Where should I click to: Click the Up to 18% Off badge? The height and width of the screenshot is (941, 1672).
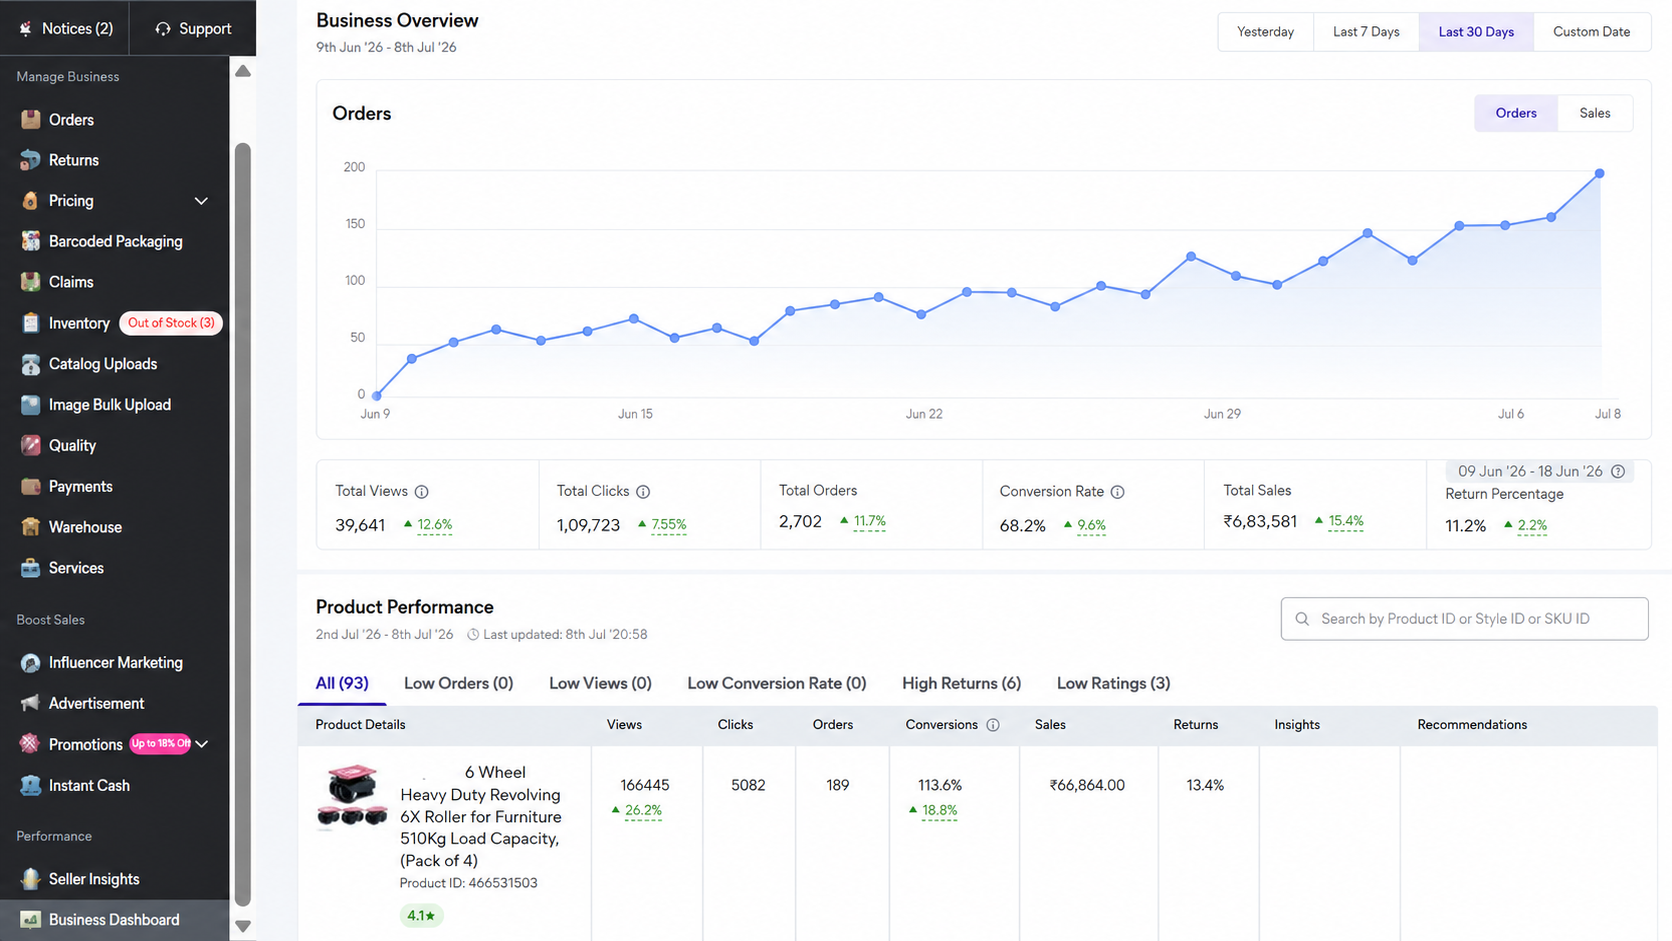click(160, 744)
